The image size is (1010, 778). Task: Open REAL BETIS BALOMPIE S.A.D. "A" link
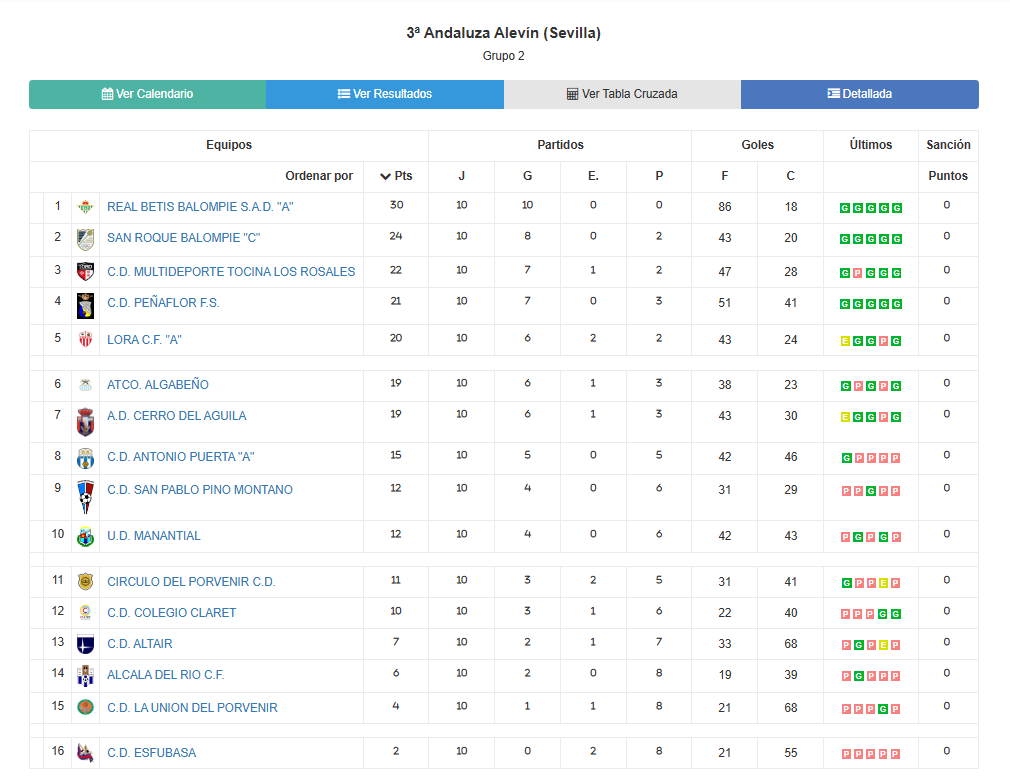pos(200,207)
